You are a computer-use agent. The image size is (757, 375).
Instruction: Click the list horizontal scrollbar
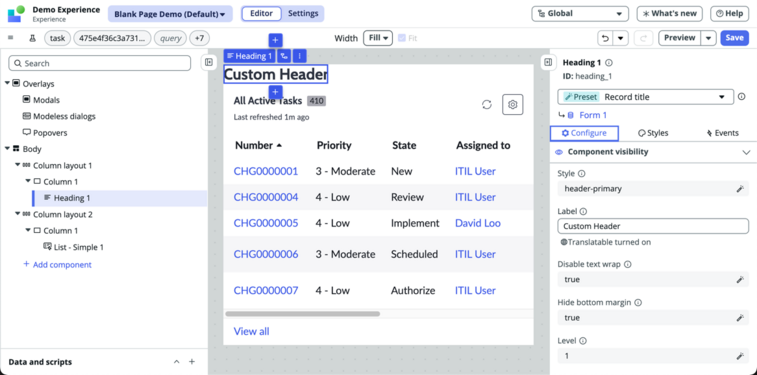(303, 314)
